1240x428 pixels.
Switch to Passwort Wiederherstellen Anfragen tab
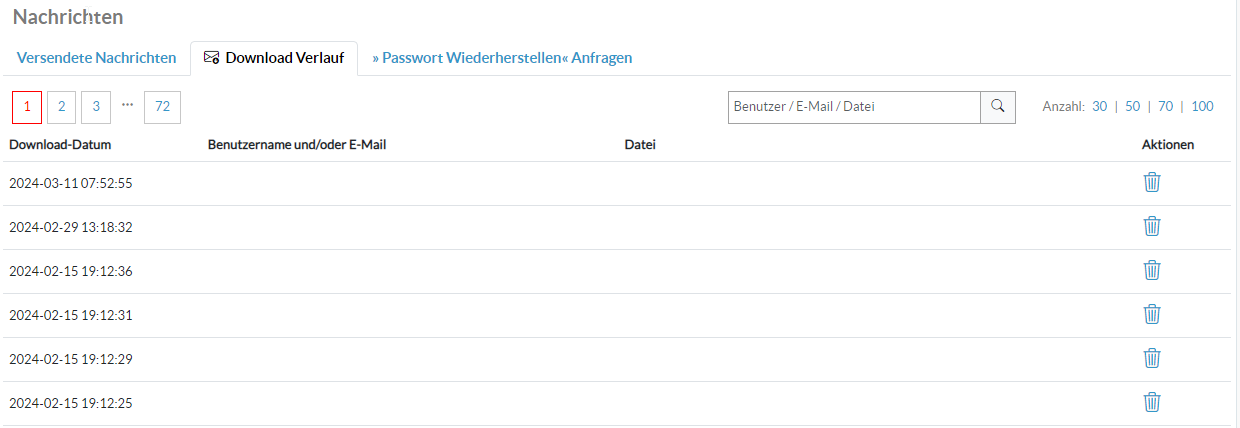[x=502, y=58]
